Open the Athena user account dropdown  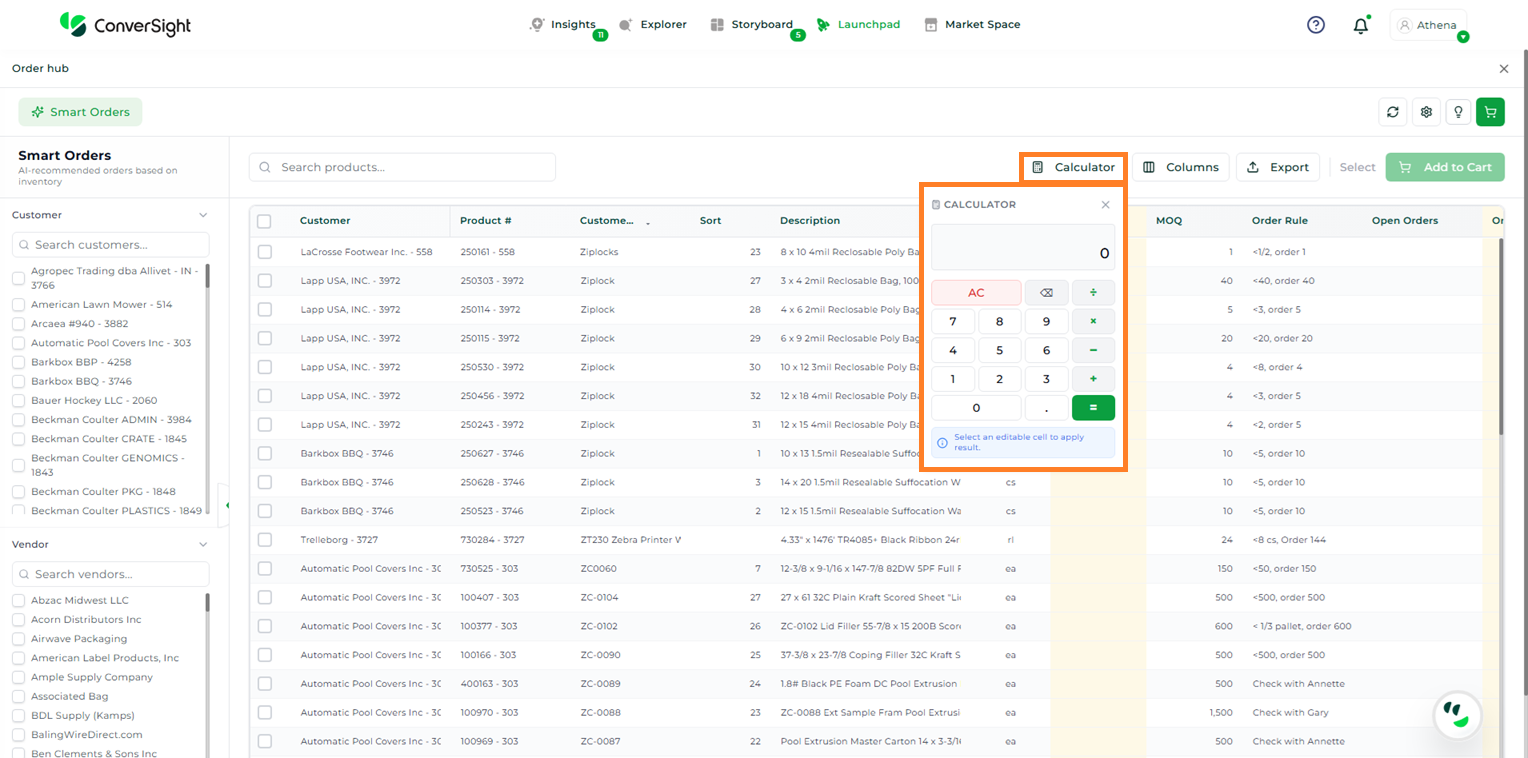pyautogui.click(x=1428, y=26)
